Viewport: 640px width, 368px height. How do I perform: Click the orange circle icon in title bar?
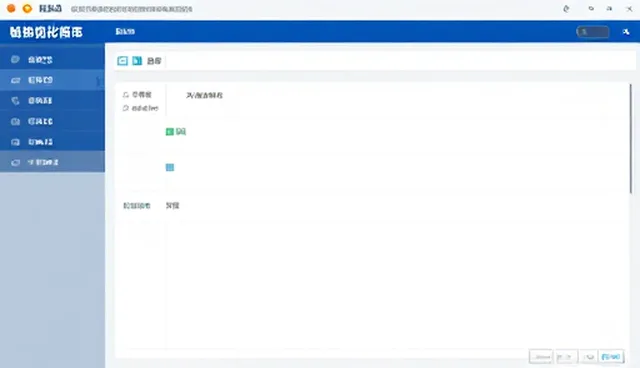tap(11, 8)
